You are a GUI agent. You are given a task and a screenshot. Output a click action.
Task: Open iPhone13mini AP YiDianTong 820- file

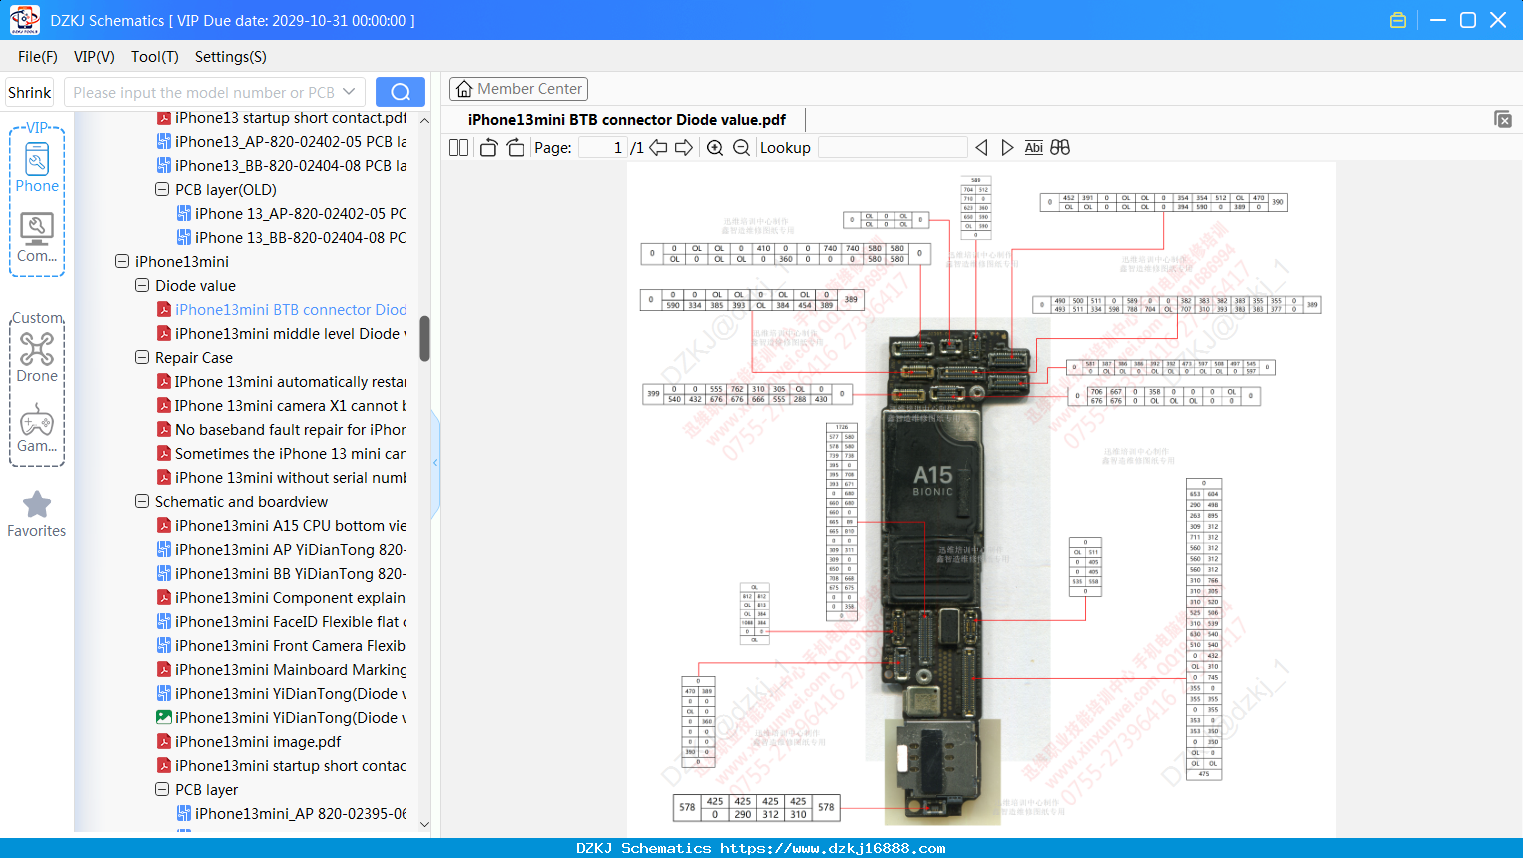click(x=290, y=549)
